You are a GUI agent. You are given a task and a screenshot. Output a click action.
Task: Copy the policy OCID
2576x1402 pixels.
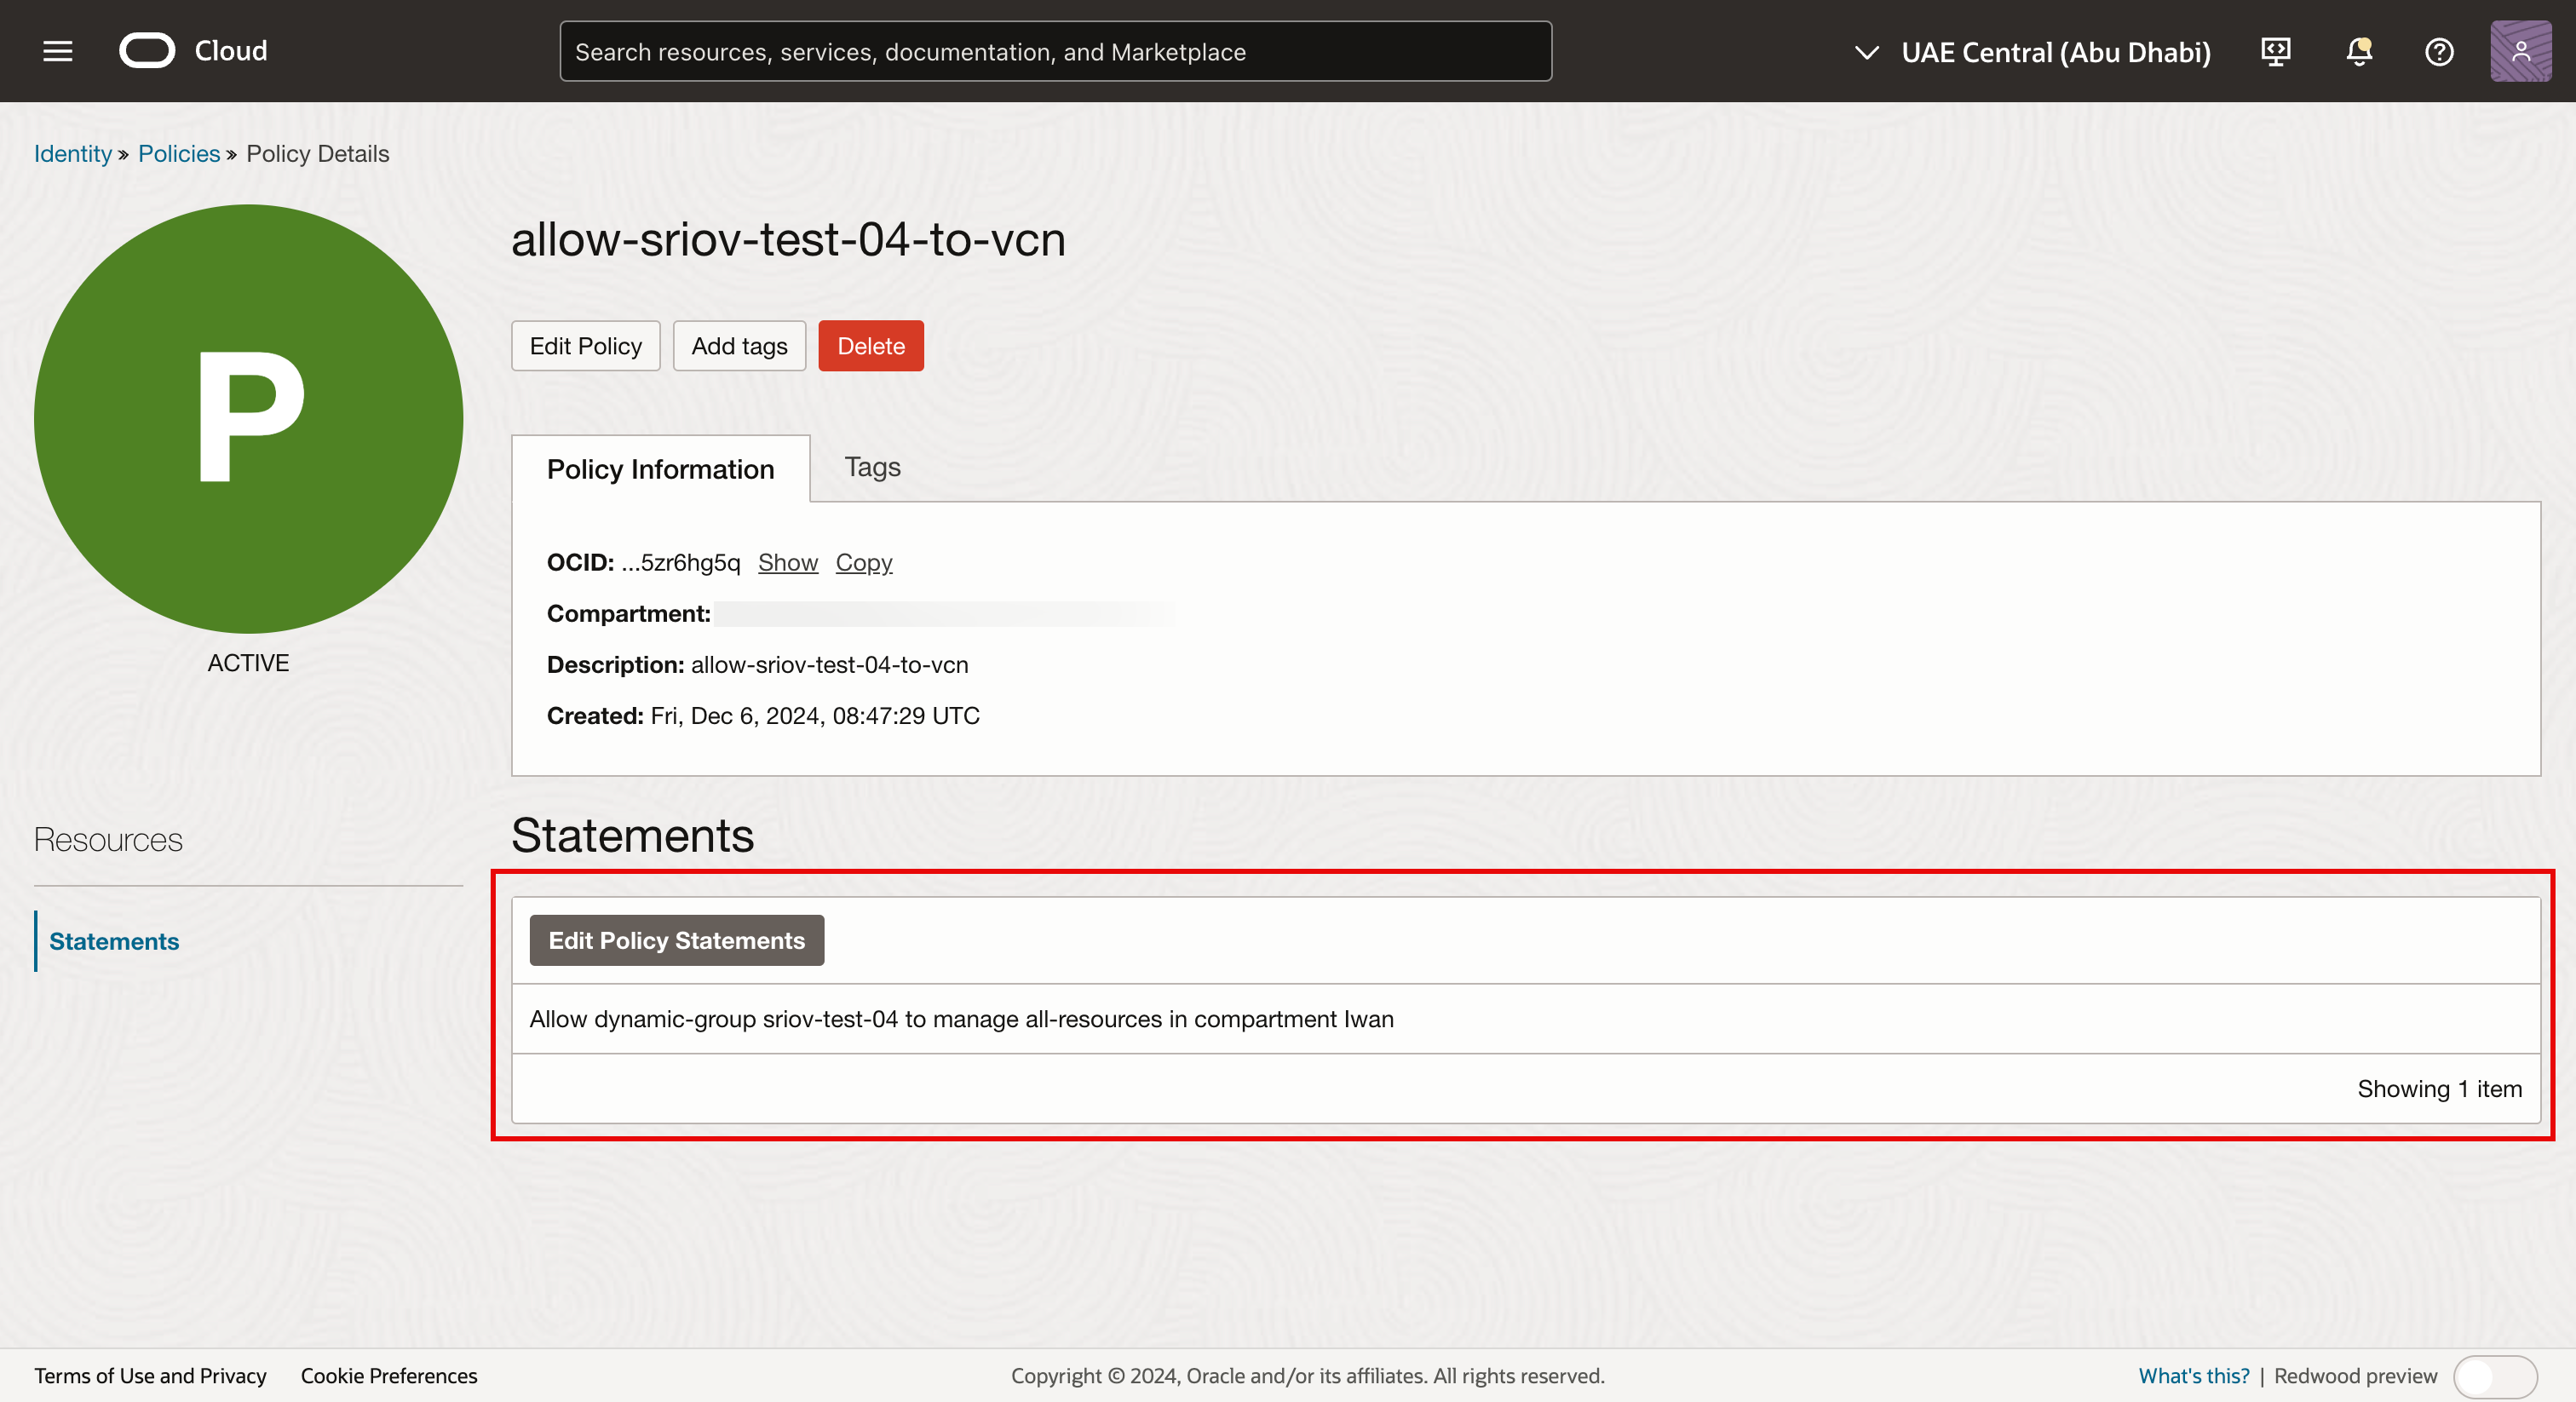[863, 562]
